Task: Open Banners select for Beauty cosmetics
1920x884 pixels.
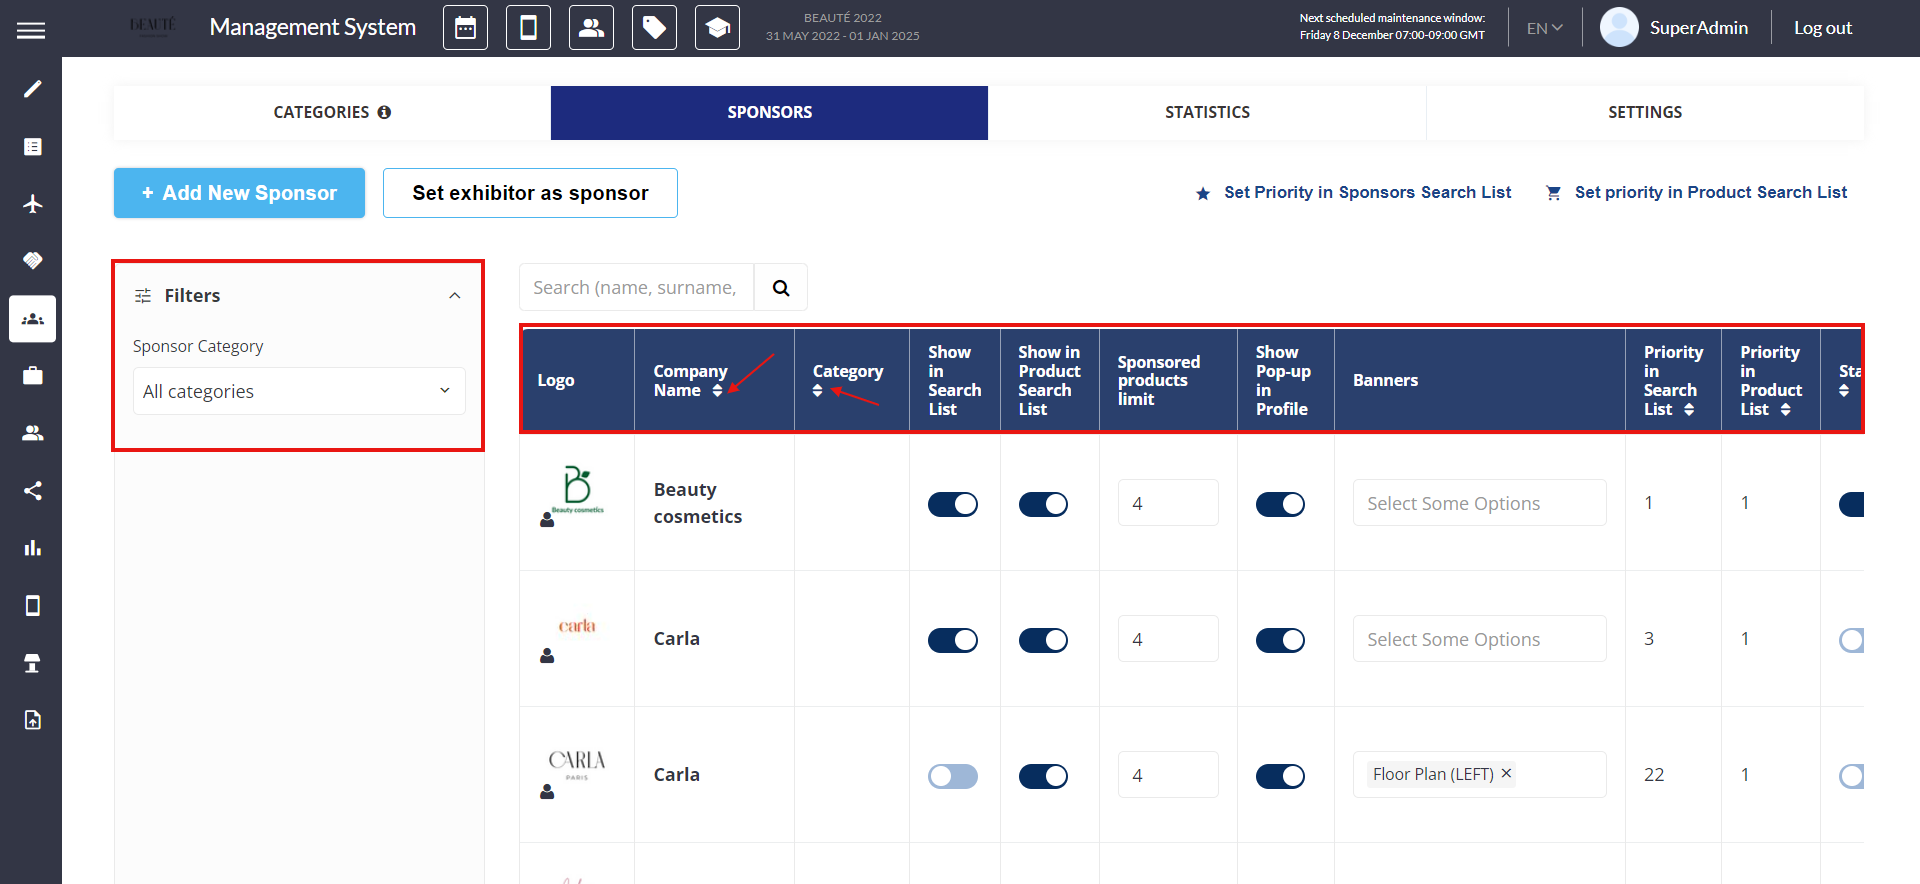Action: tap(1479, 503)
